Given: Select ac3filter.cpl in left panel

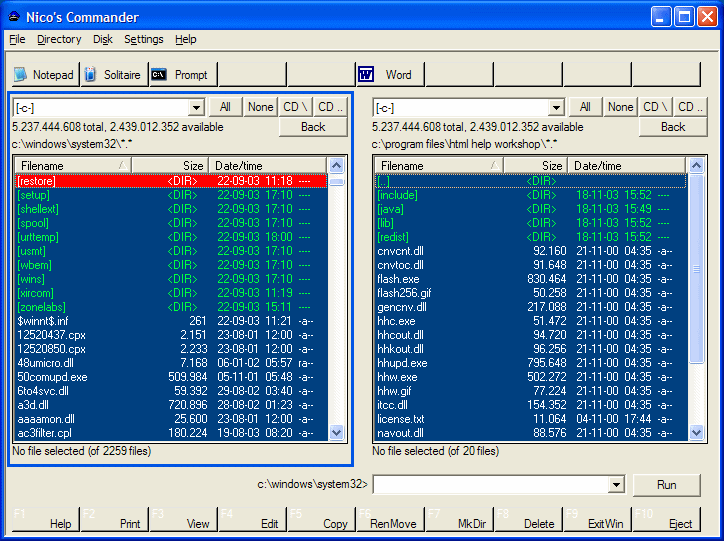Looking at the screenshot, I should coord(171,433).
